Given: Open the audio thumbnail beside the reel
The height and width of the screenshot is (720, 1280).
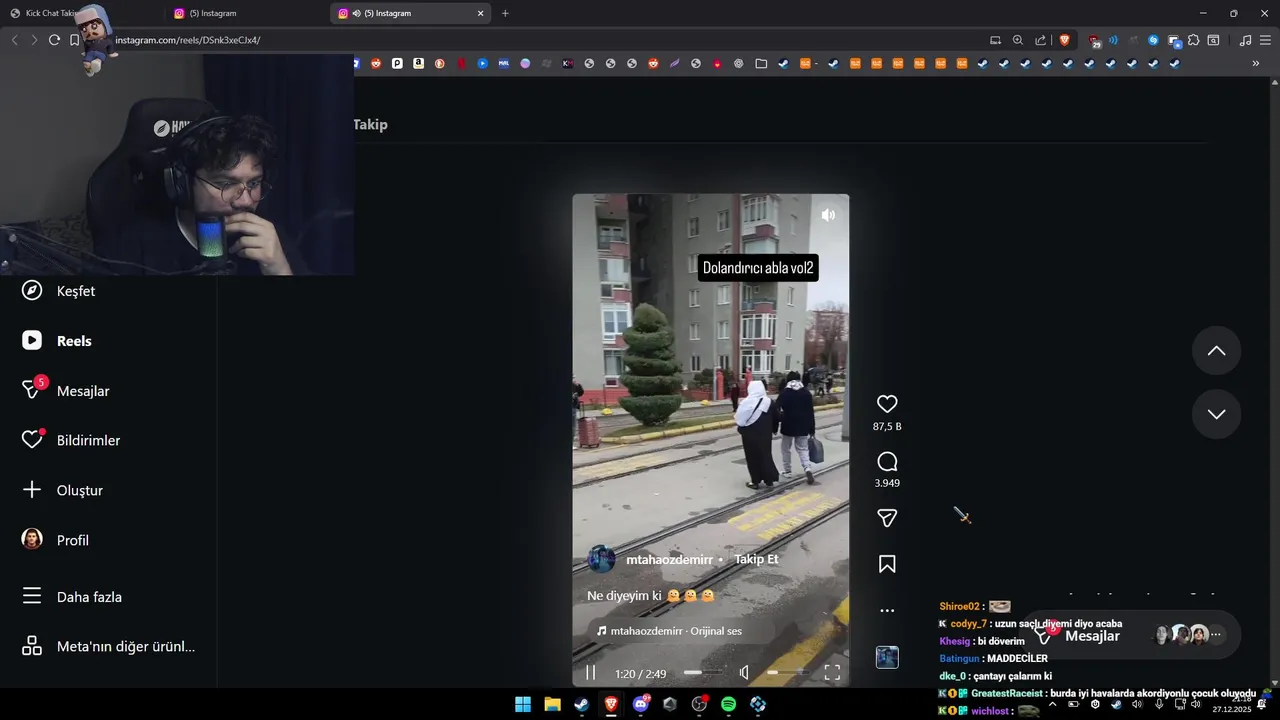Looking at the screenshot, I should (x=887, y=657).
